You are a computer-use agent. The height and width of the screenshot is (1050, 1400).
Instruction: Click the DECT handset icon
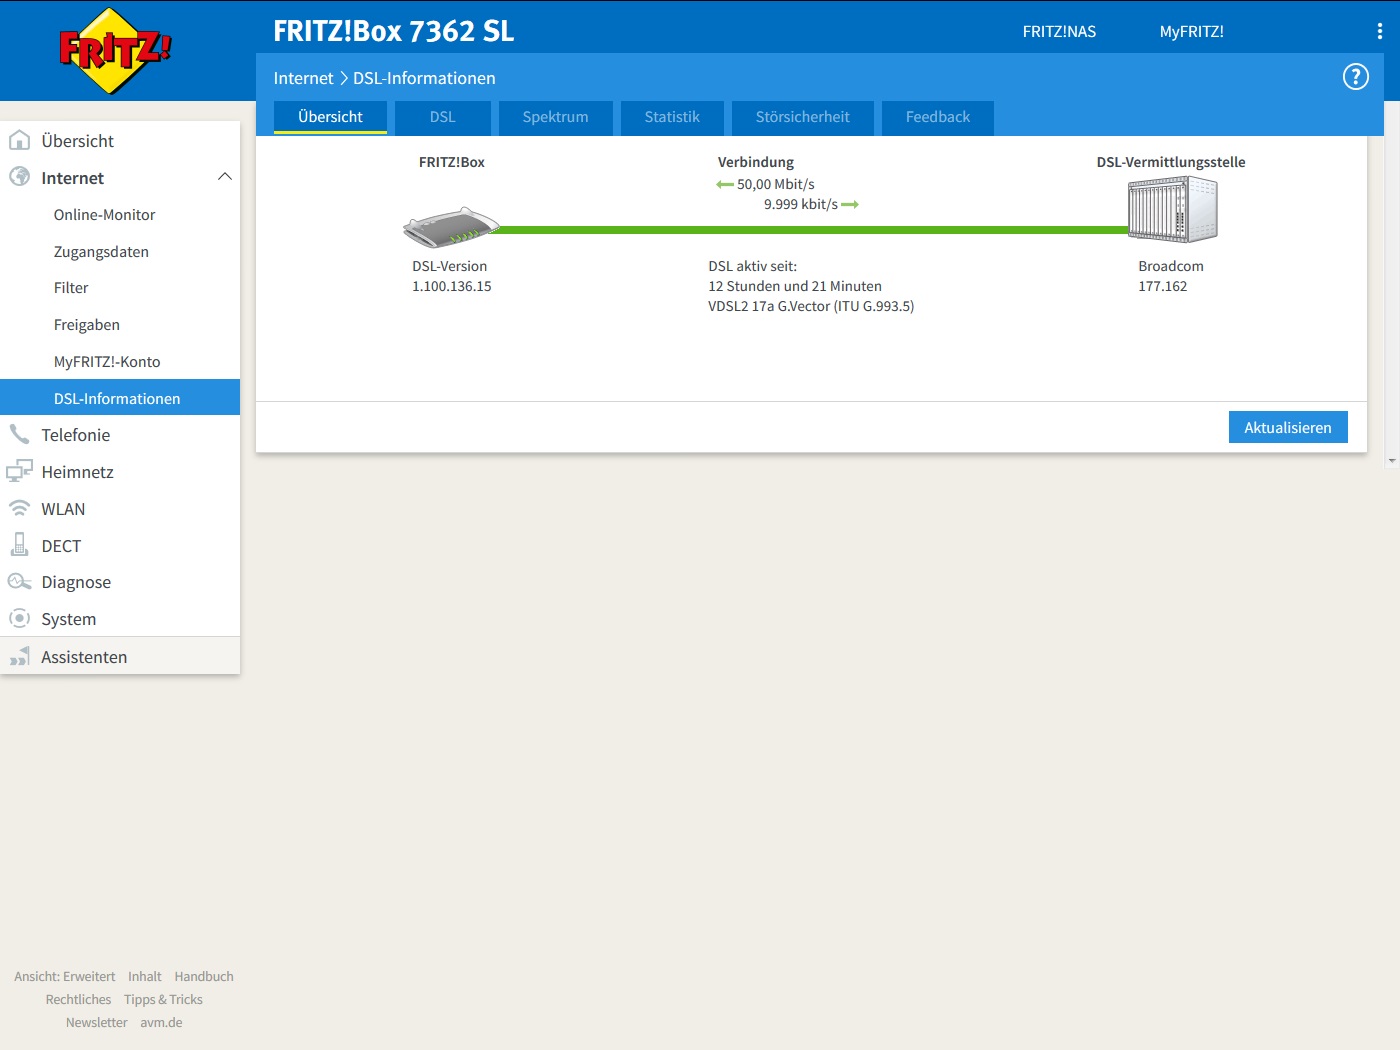click(x=19, y=544)
